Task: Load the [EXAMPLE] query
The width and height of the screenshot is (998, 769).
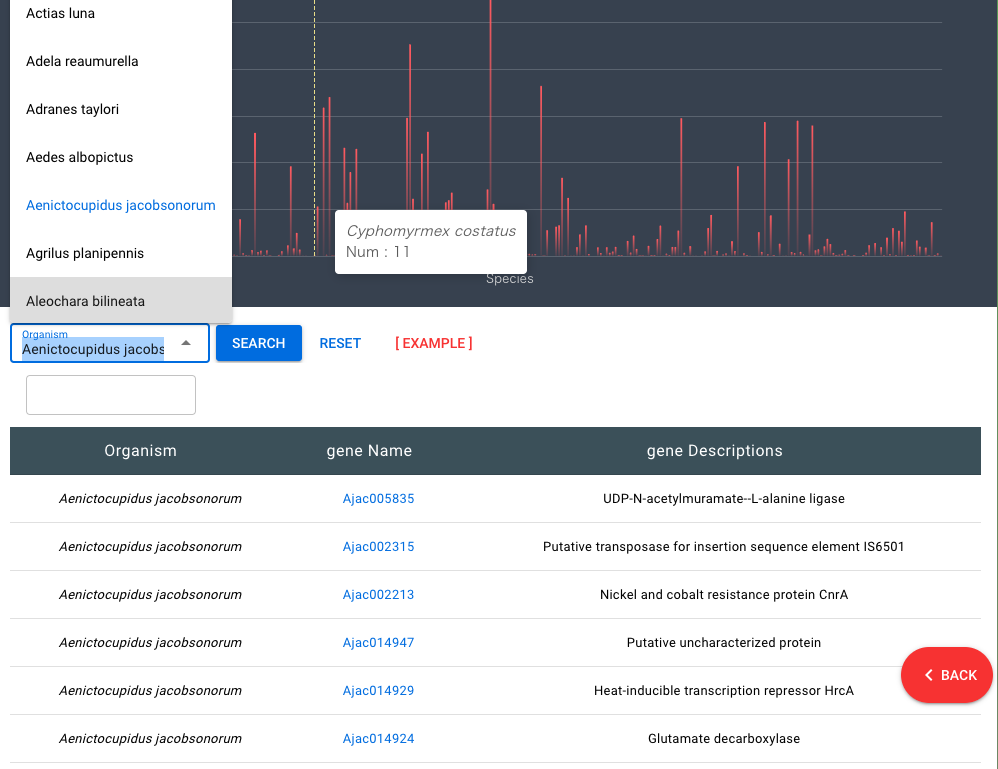Action: coord(433,343)
